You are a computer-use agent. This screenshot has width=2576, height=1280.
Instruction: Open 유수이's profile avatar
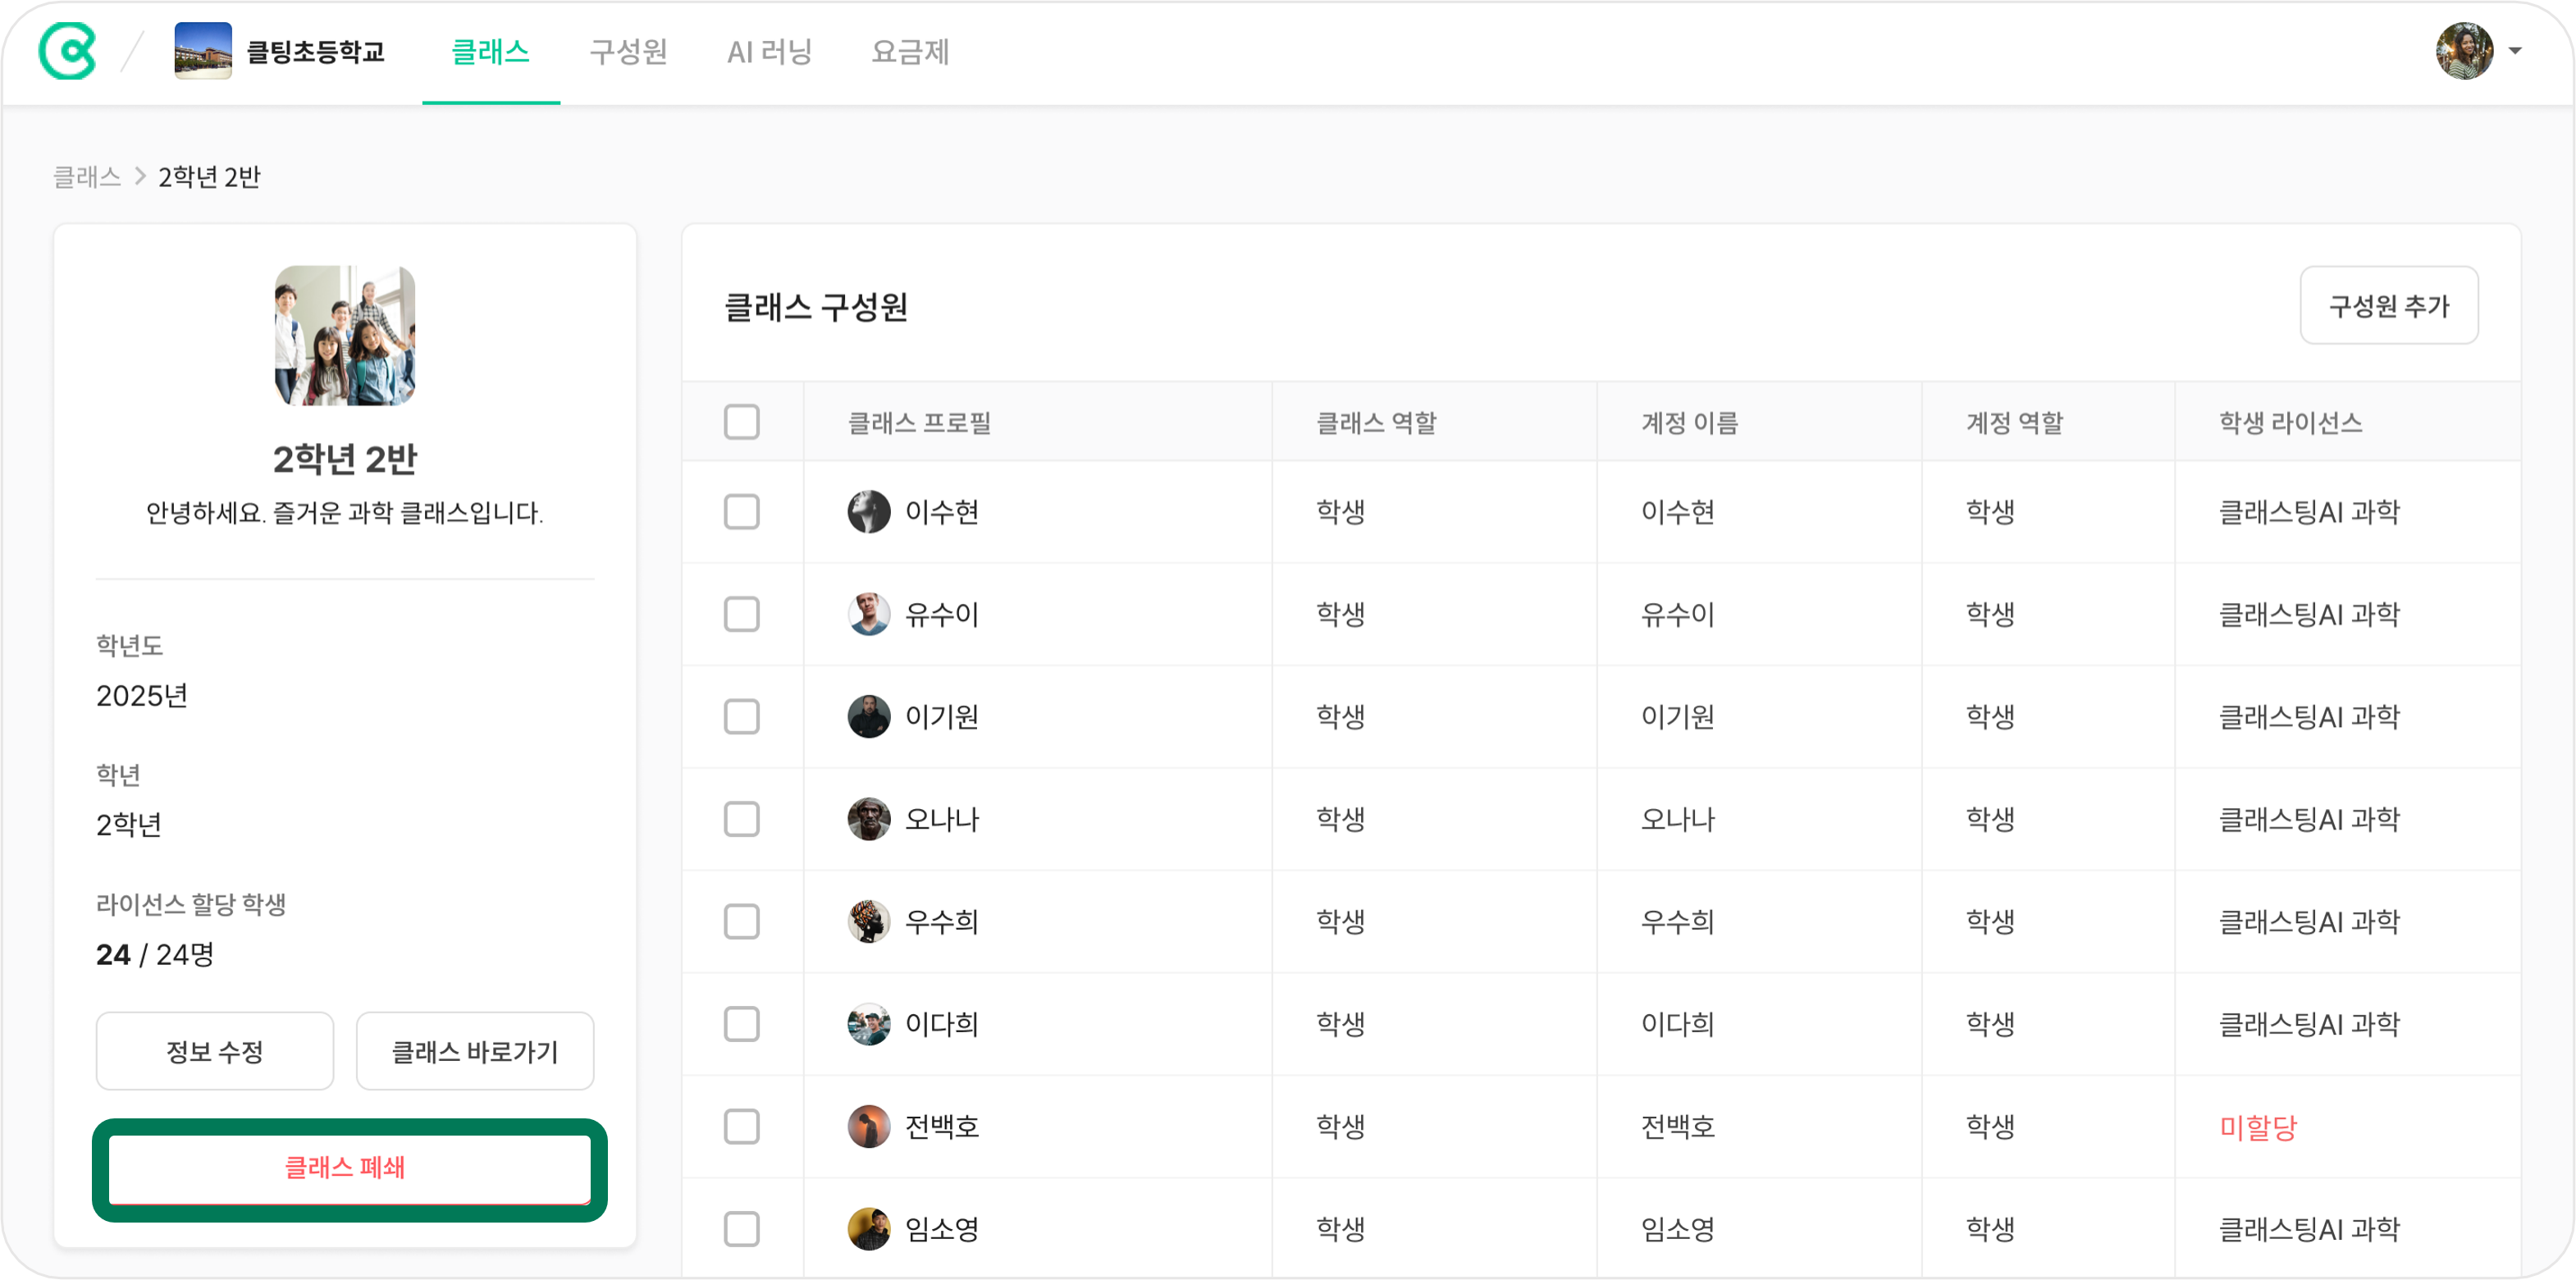click(869, 614)
